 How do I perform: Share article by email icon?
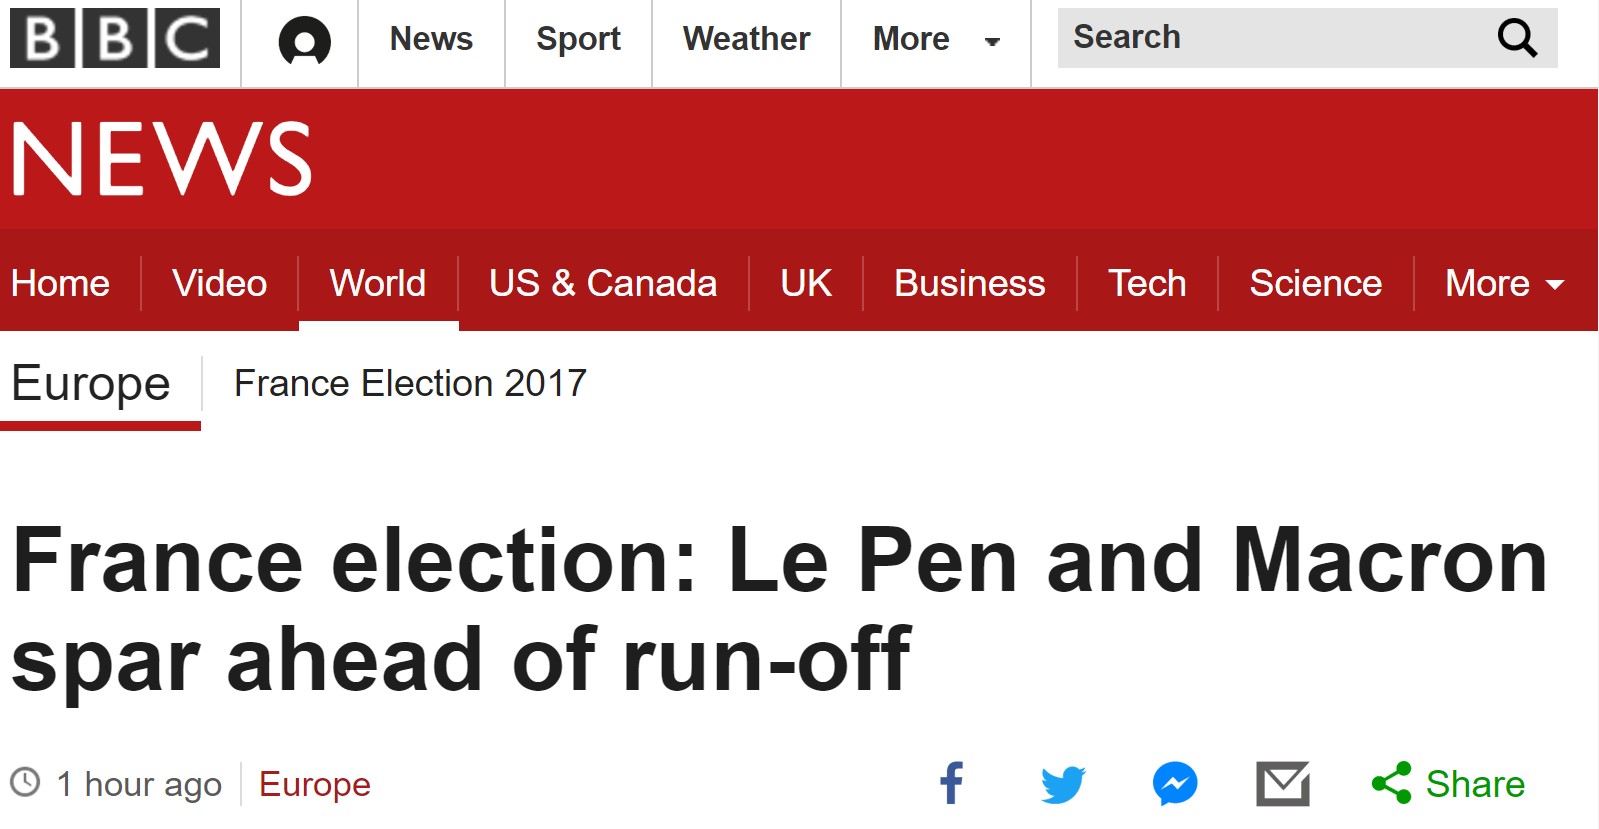pos(1283,783)
